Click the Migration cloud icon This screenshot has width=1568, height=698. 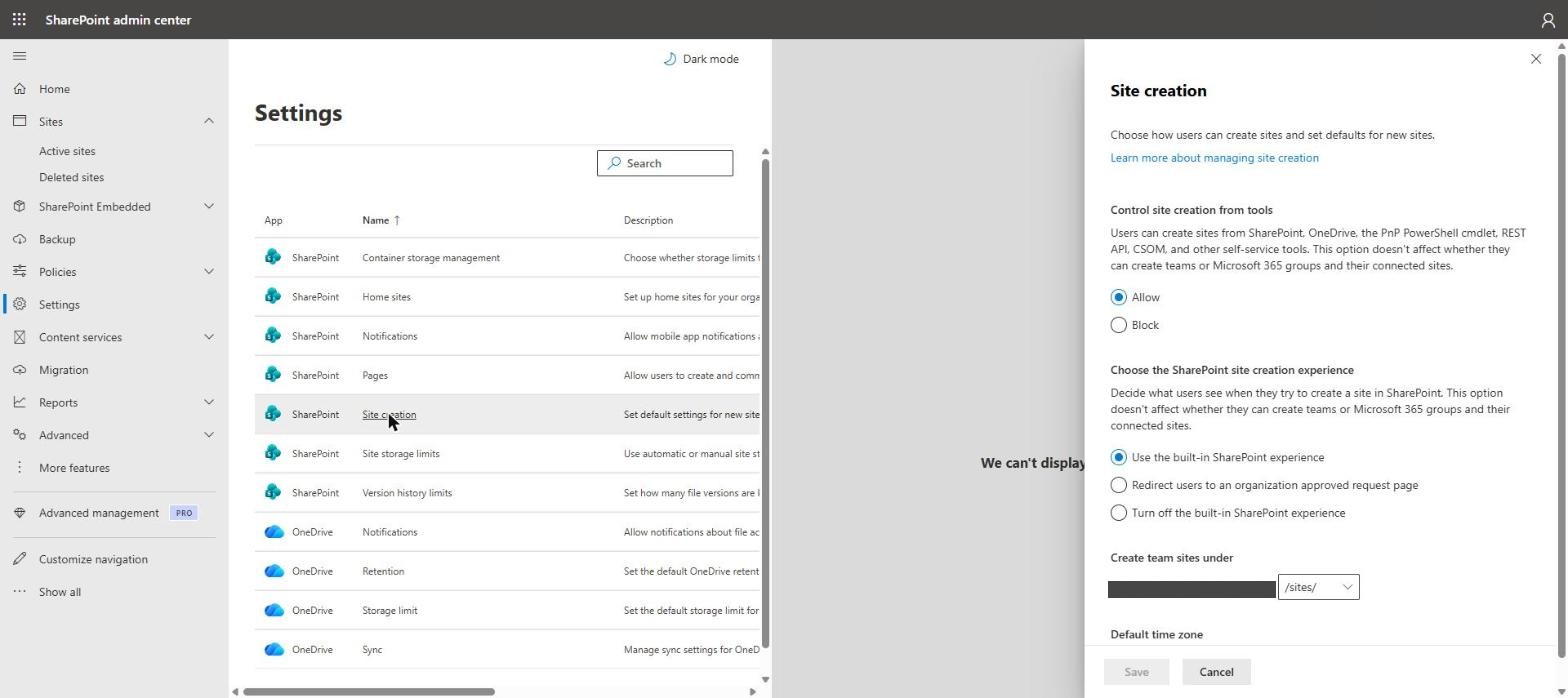click(x=19, y=370)
